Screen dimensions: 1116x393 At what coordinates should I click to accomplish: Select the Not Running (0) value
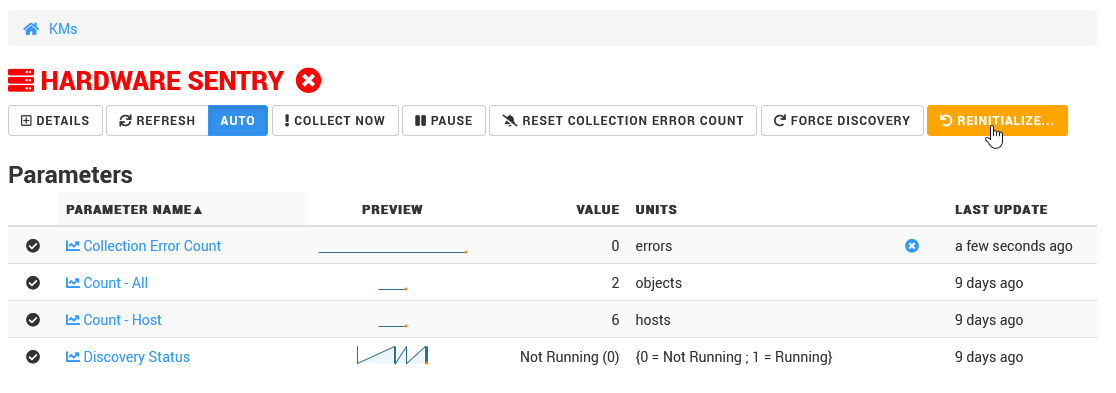pos(569,357)
